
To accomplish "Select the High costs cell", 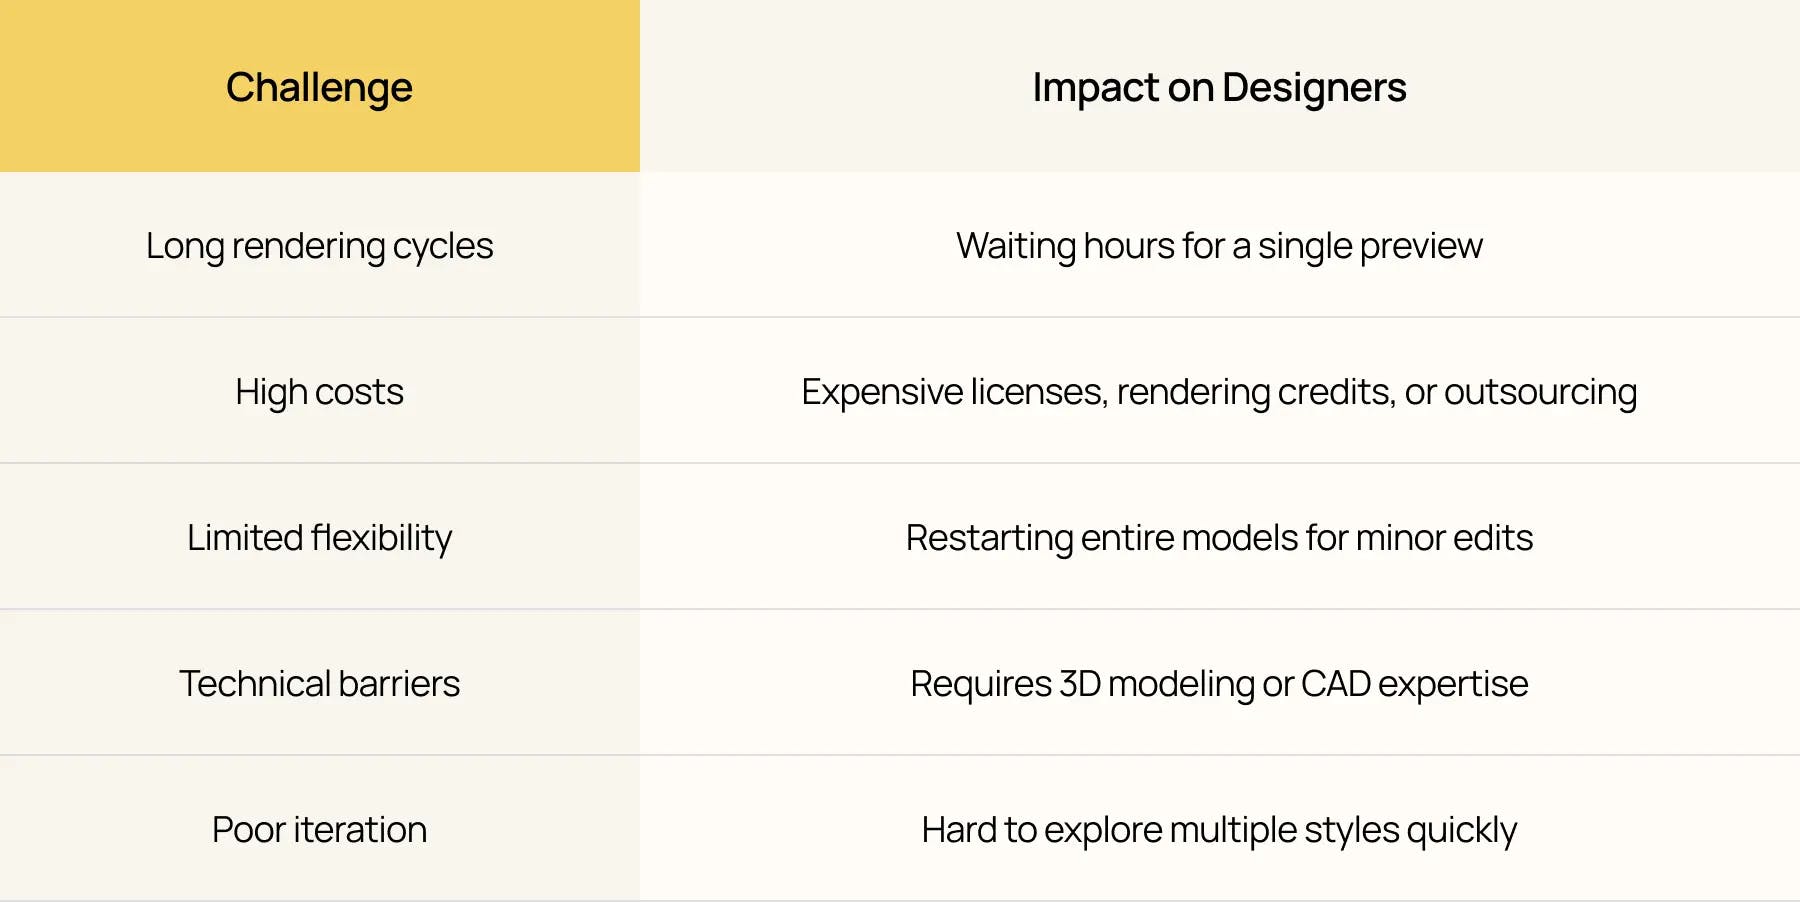I will [x=319, y=392].
